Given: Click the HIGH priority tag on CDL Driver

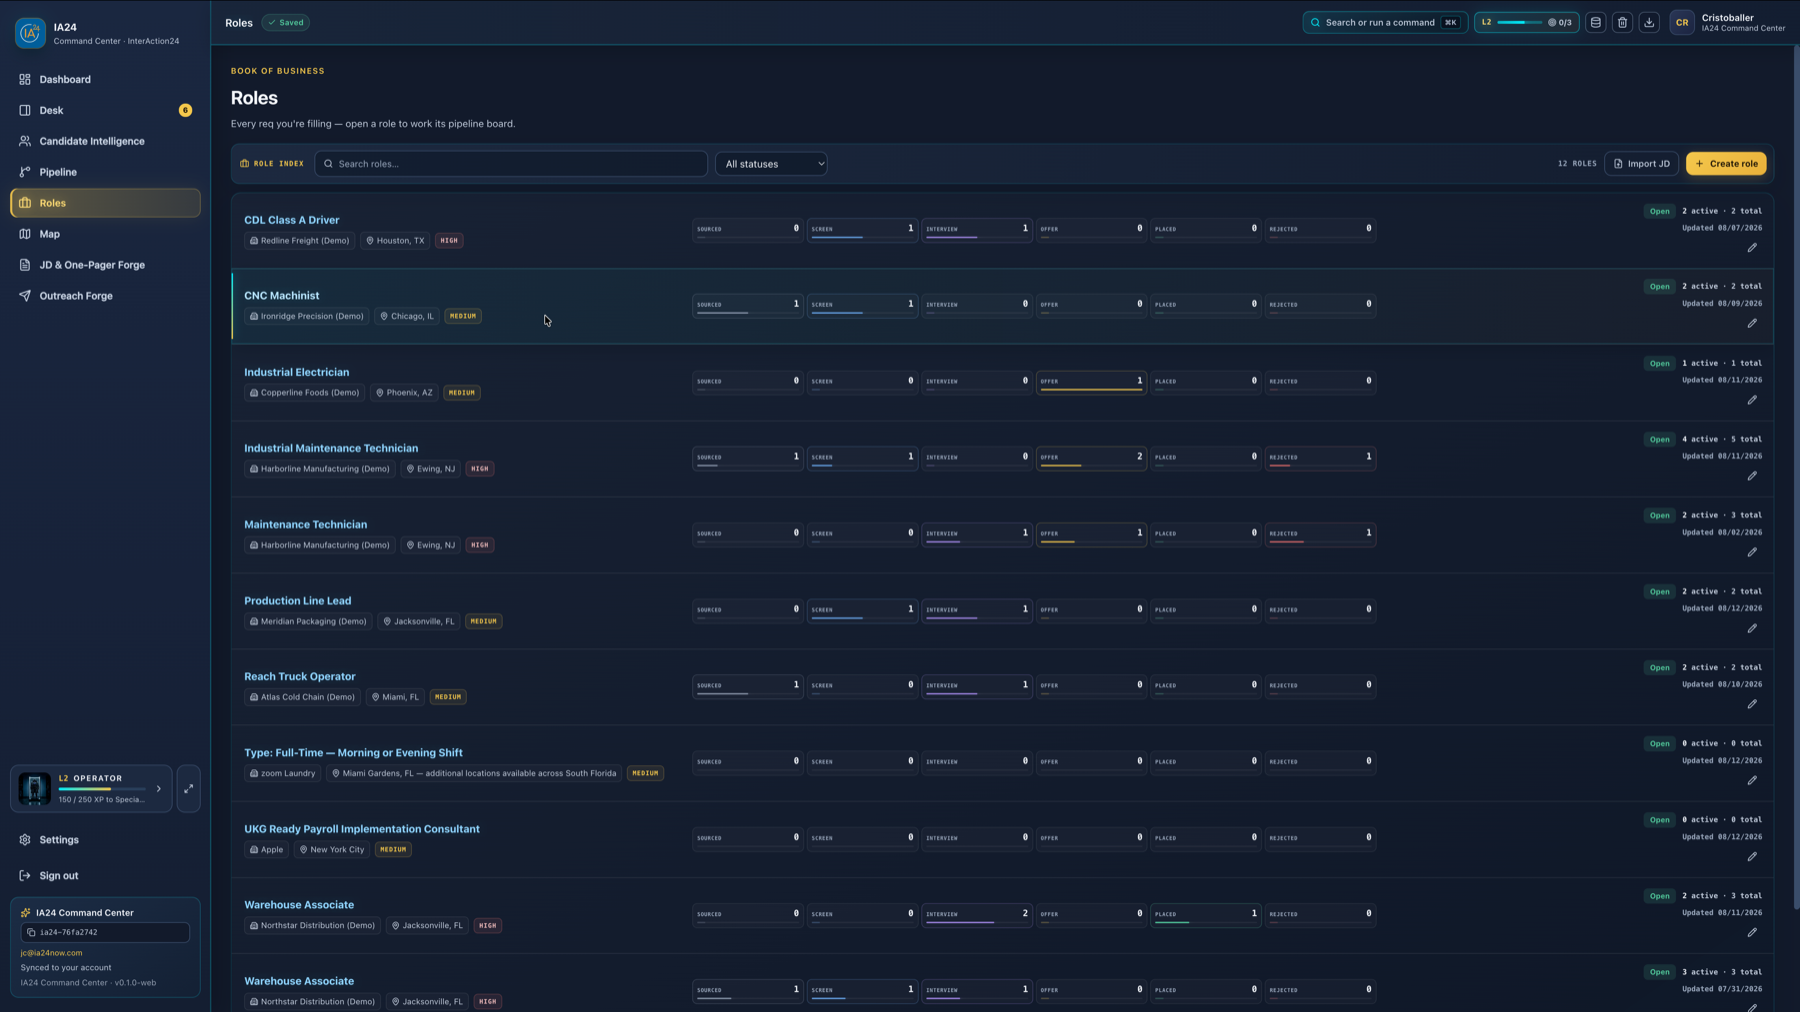Looking at the screenshot, I should 449,241.
